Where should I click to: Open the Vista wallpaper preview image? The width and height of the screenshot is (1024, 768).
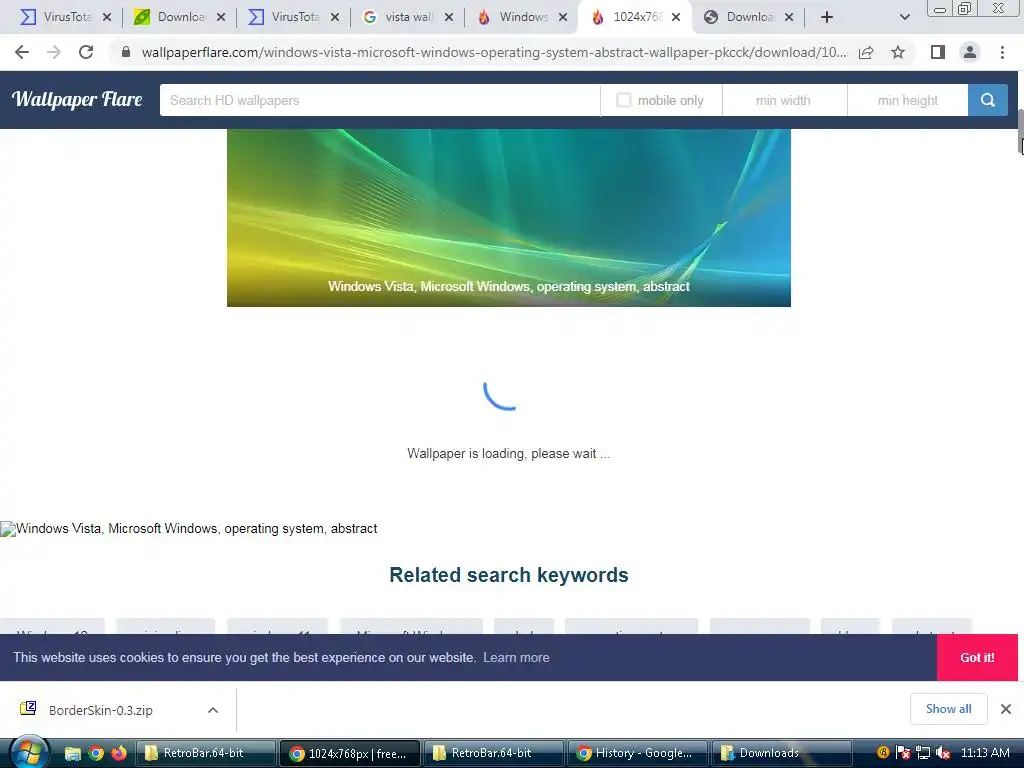509,217
